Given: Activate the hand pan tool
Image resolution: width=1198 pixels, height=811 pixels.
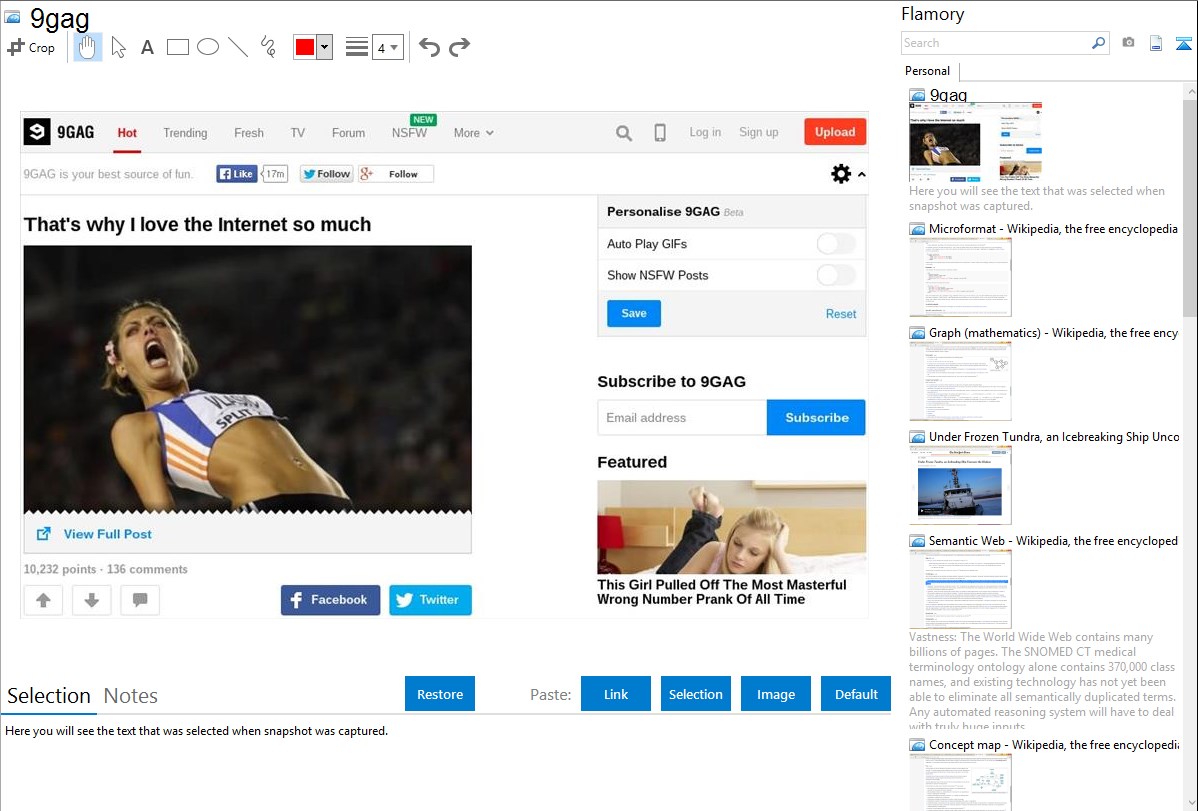Looking at the screenshot, I should click(x=88, y=47).
